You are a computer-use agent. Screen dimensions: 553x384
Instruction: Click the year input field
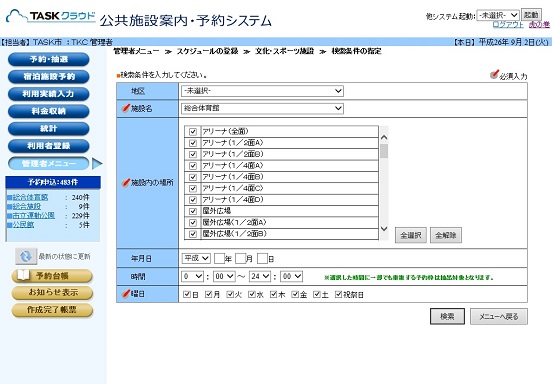(219, 258)
